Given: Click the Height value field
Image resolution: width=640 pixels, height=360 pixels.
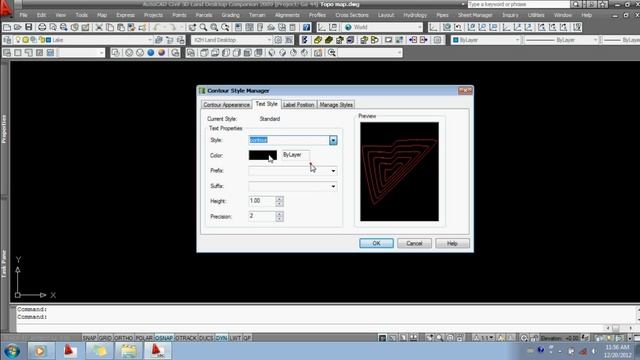Looking at the screenshot, I should 262,201.
